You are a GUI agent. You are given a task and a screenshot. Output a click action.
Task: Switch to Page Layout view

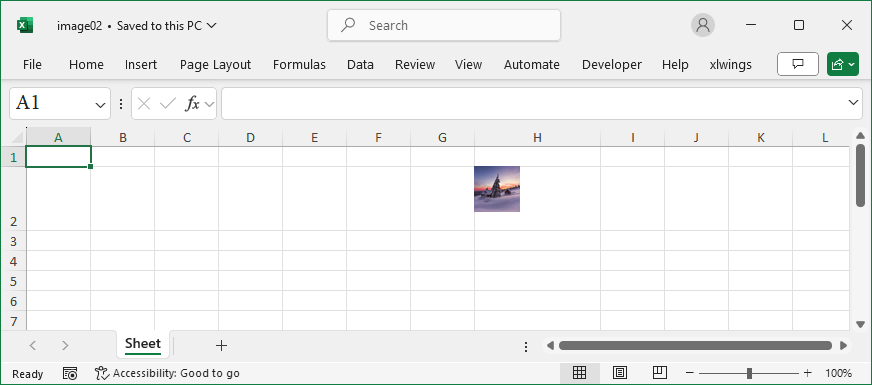pyautogui.click(x=620, y=373)
